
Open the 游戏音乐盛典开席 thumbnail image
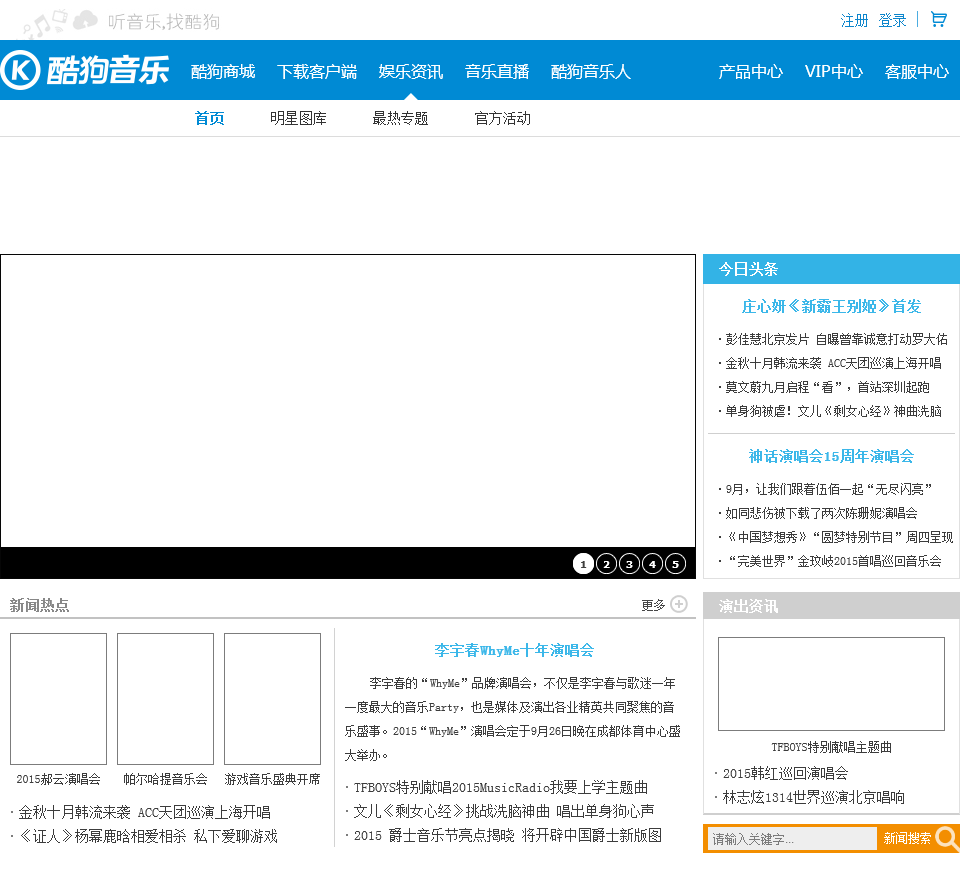[272, 699]
